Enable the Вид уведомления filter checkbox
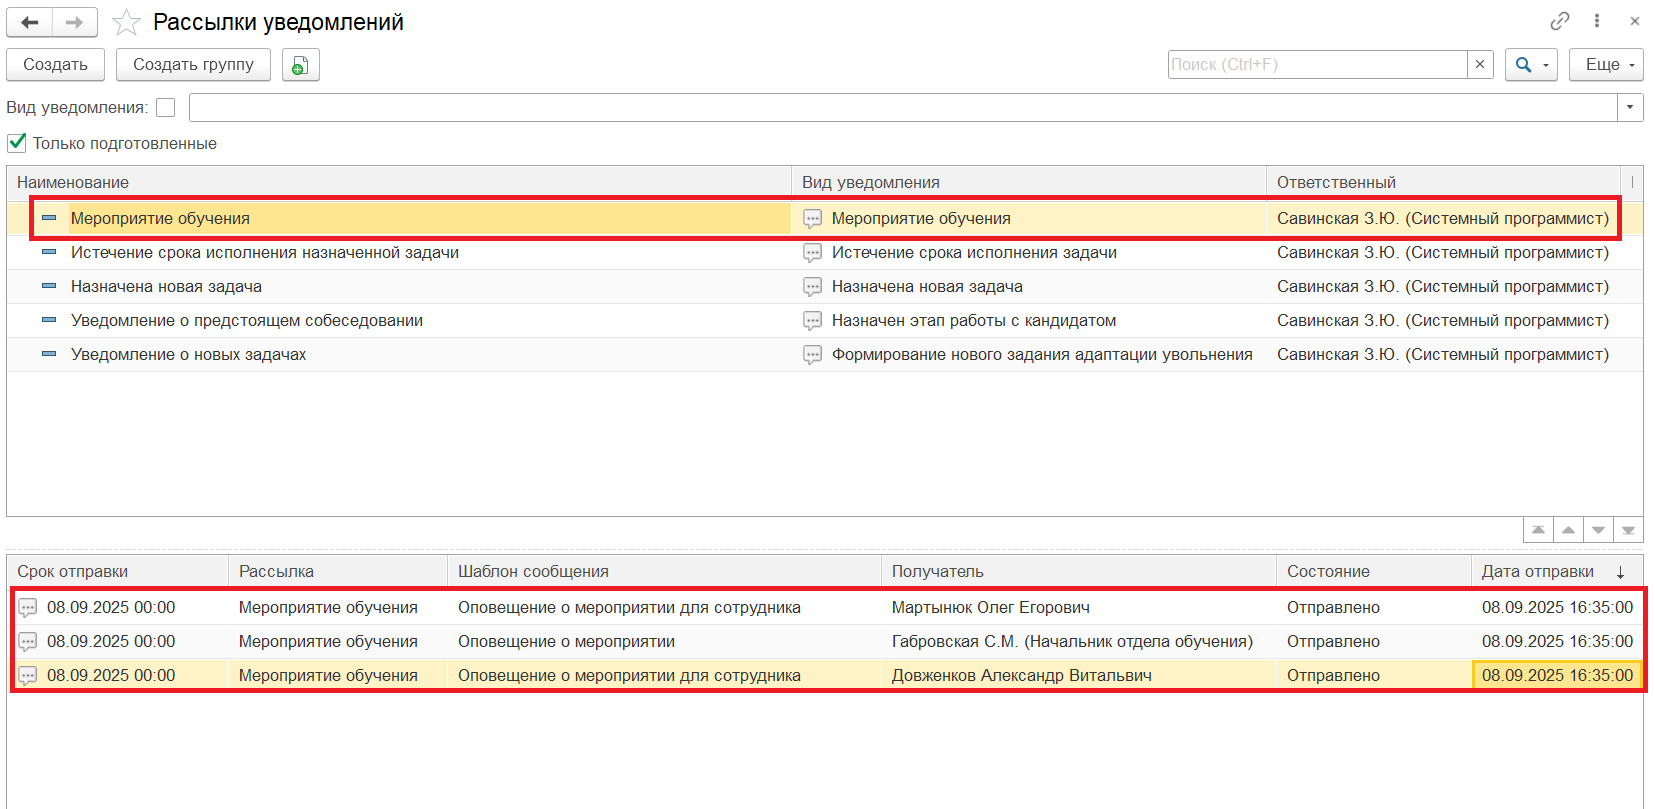The image size is (1655, 809). (x=166, y=107)
